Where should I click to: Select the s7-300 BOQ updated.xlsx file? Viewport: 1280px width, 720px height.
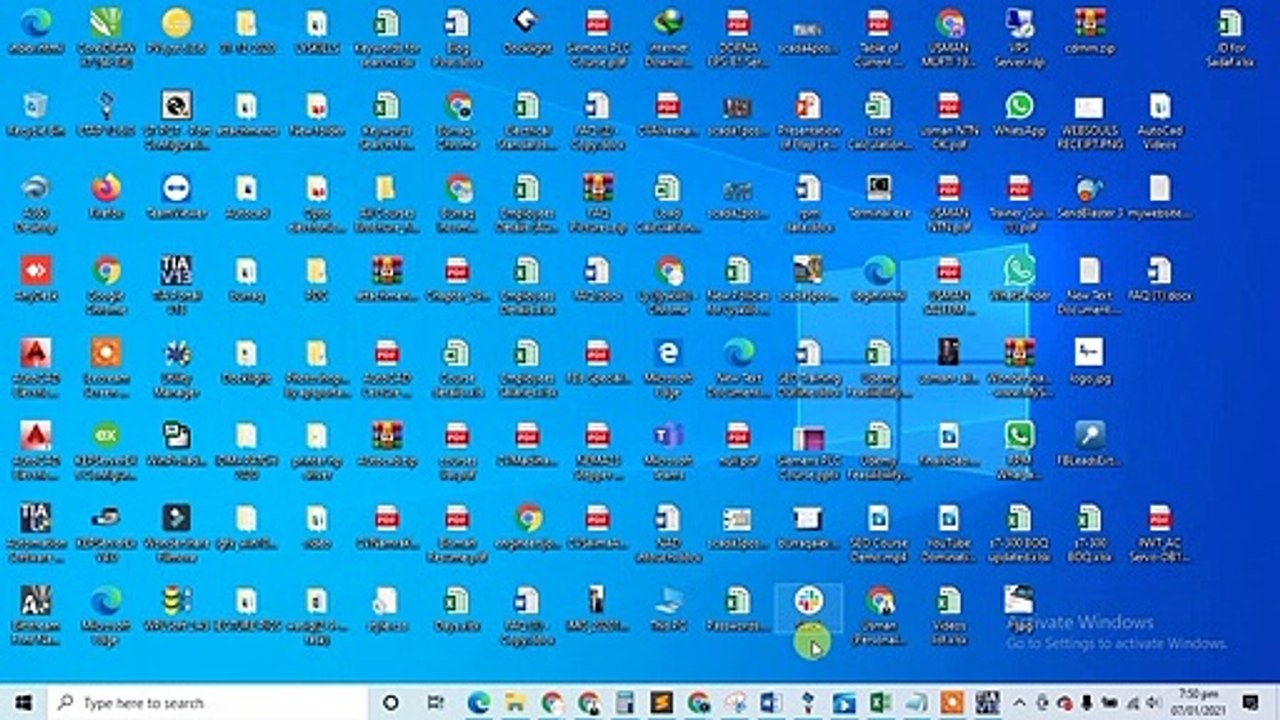tap(1019, 532)
